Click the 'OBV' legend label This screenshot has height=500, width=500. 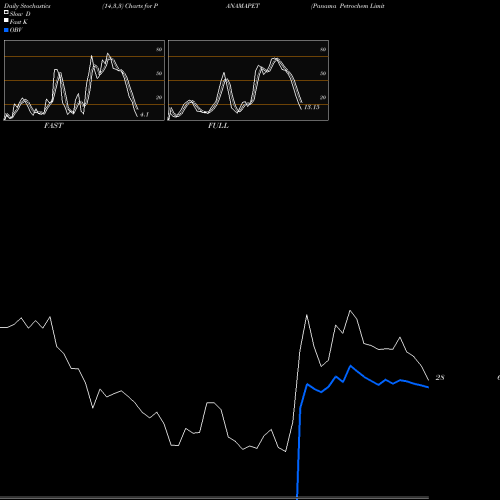16,30
